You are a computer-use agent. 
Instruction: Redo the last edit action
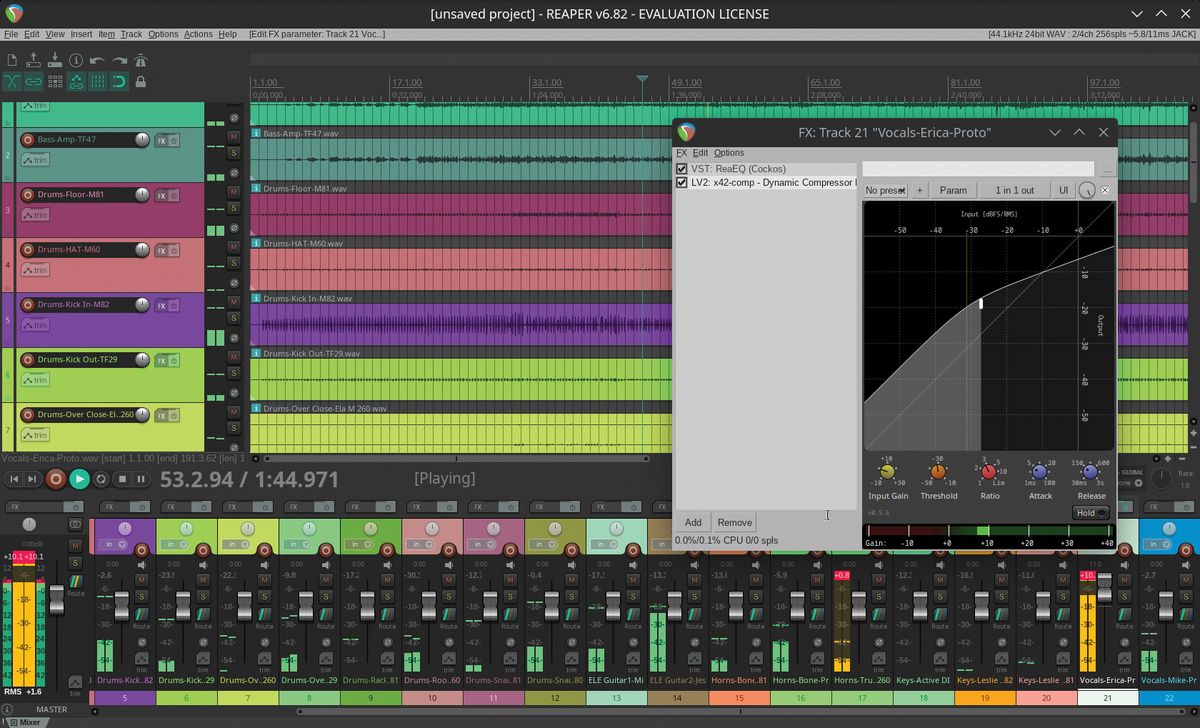[x=120, y=58]
